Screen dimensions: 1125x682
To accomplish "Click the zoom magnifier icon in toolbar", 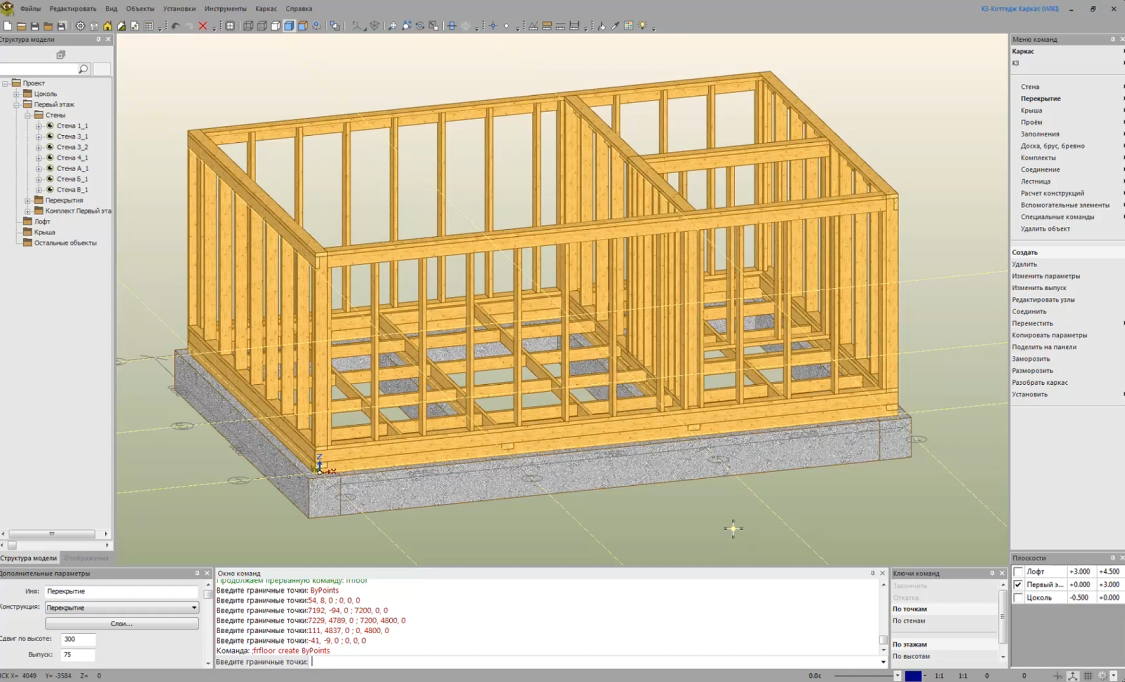I will 392,26.
